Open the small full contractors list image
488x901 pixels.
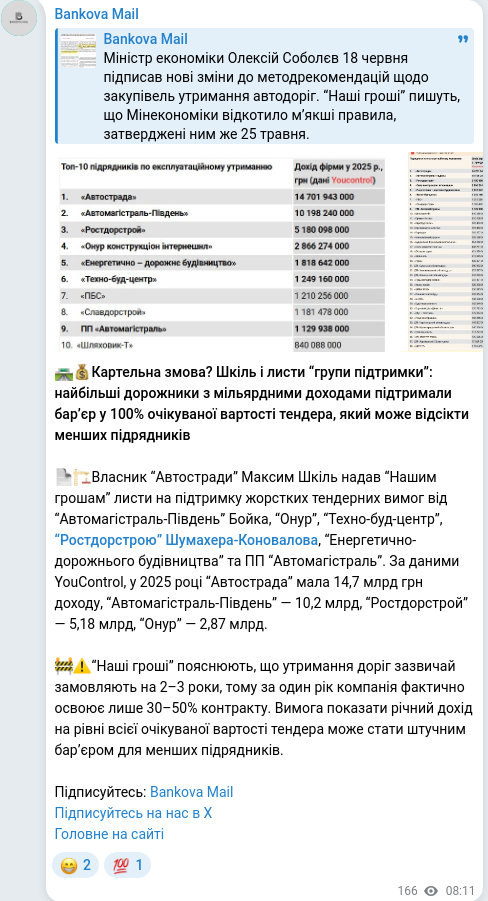tap(445, 252)
